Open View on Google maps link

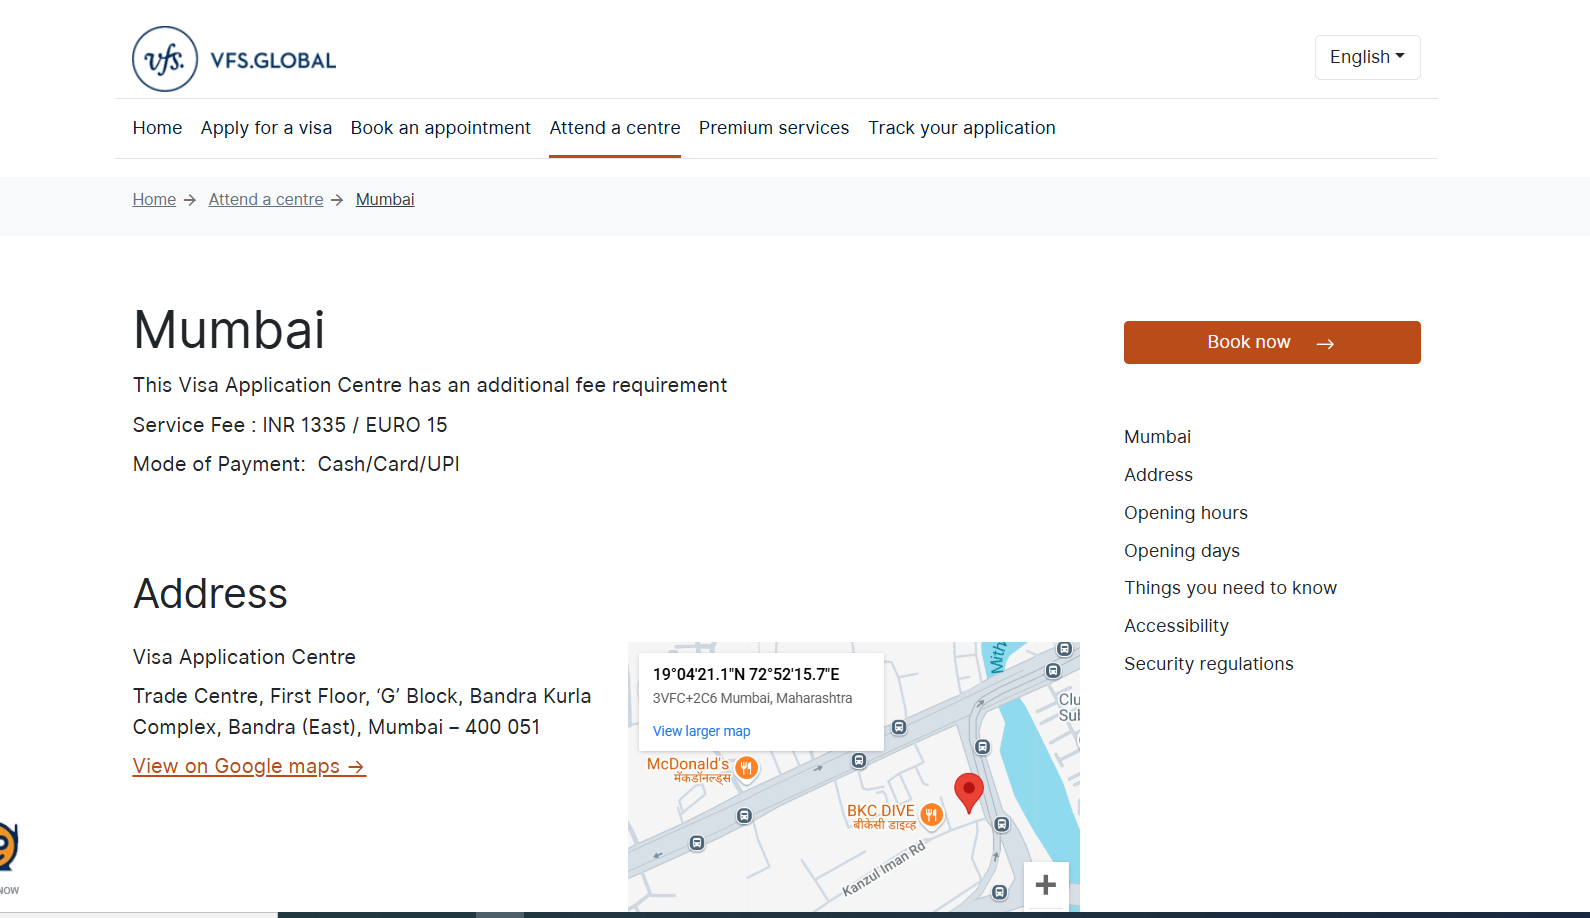click(x=249, y=766)
